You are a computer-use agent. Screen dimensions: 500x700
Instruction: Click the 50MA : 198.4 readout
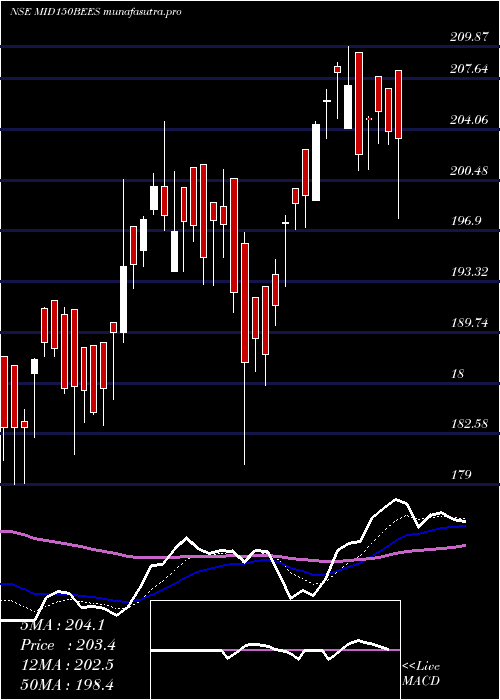[67, 684]
